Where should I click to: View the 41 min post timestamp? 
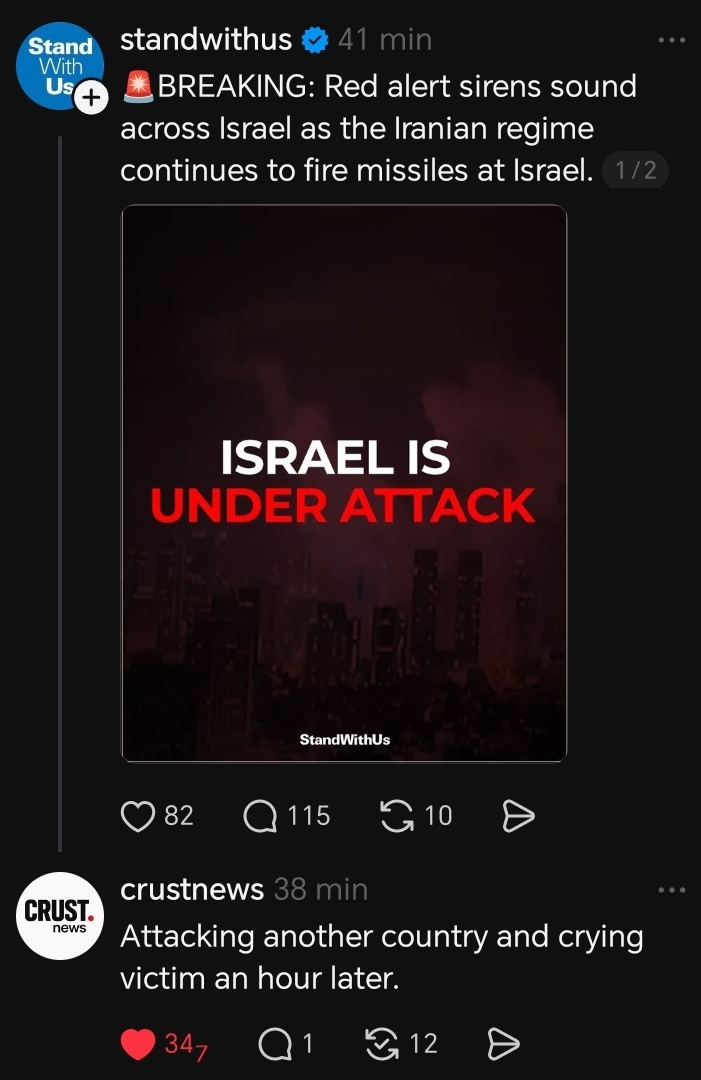point(385,39)
